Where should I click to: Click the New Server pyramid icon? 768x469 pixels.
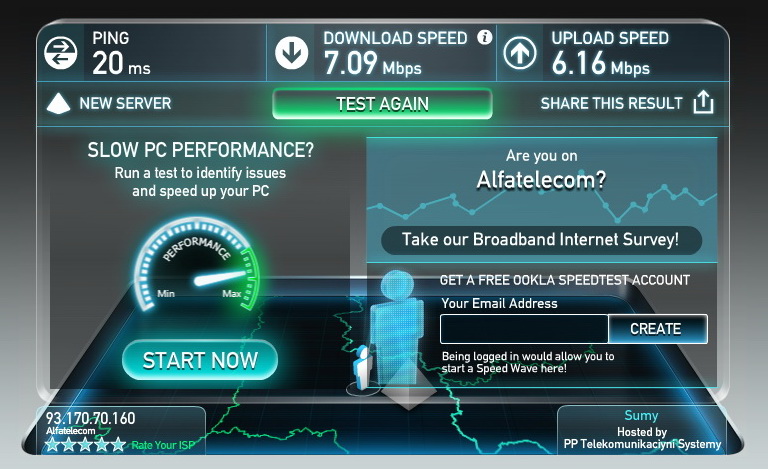point(58,103)
